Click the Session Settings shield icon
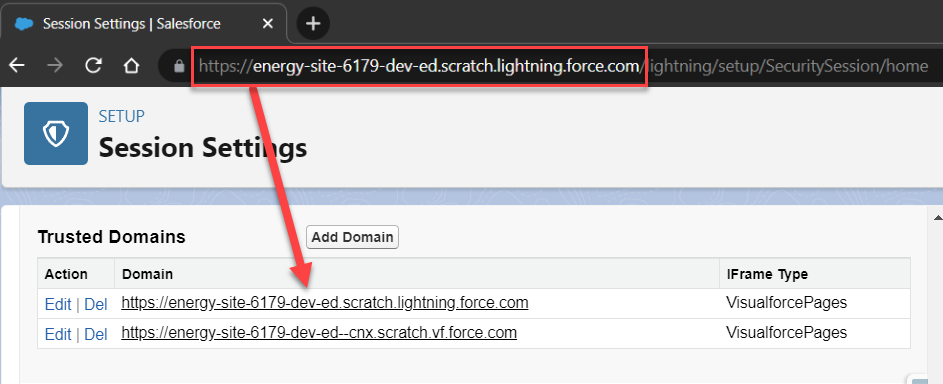 coord(56,133)
